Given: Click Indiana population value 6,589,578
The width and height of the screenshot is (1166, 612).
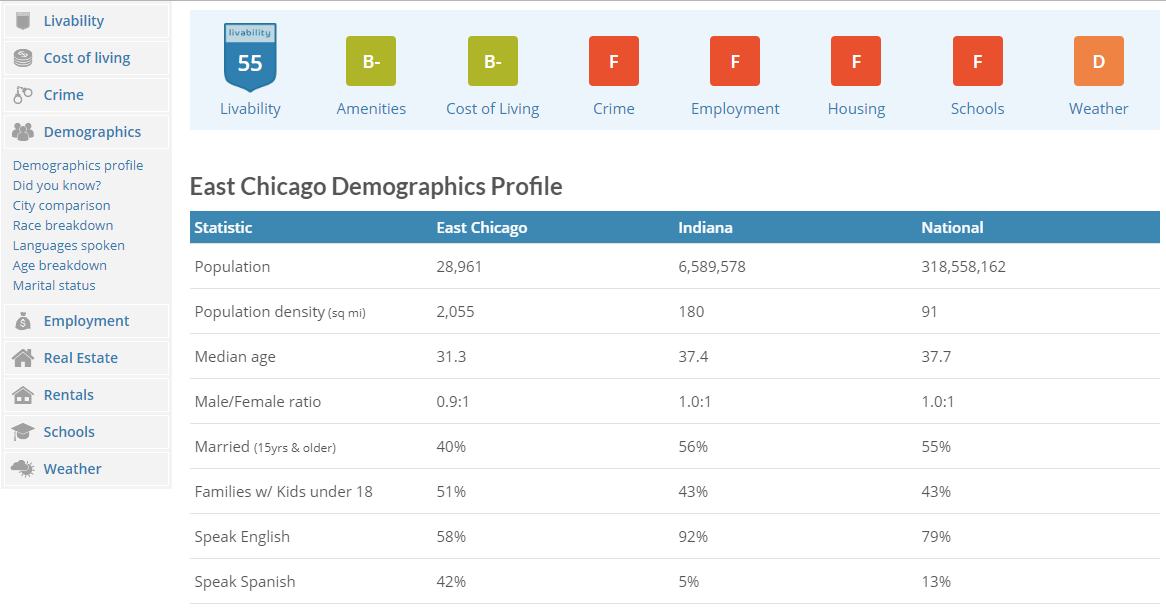Looking at the screenshot, I should coord(712,266).
